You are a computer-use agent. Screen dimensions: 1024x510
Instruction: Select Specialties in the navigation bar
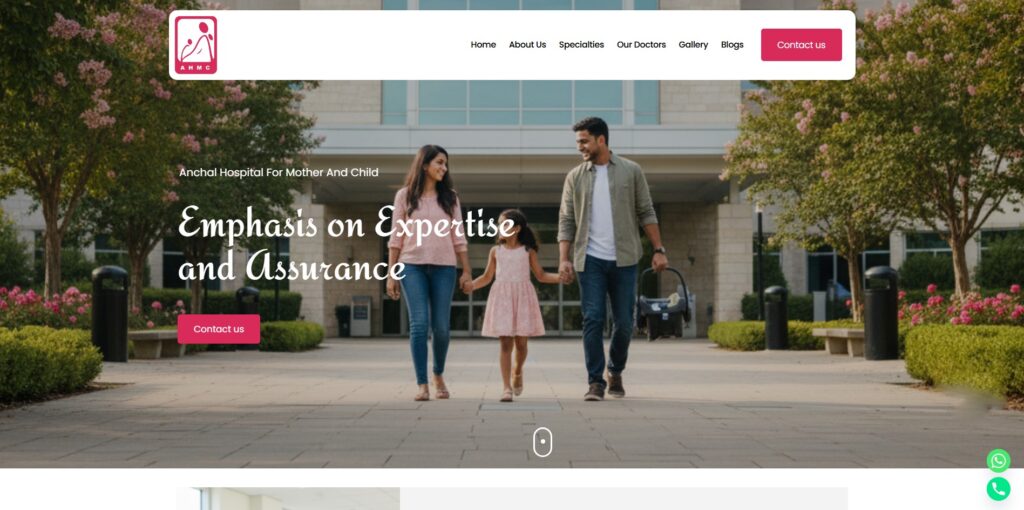pyautogui.click(x=581, y=45)
